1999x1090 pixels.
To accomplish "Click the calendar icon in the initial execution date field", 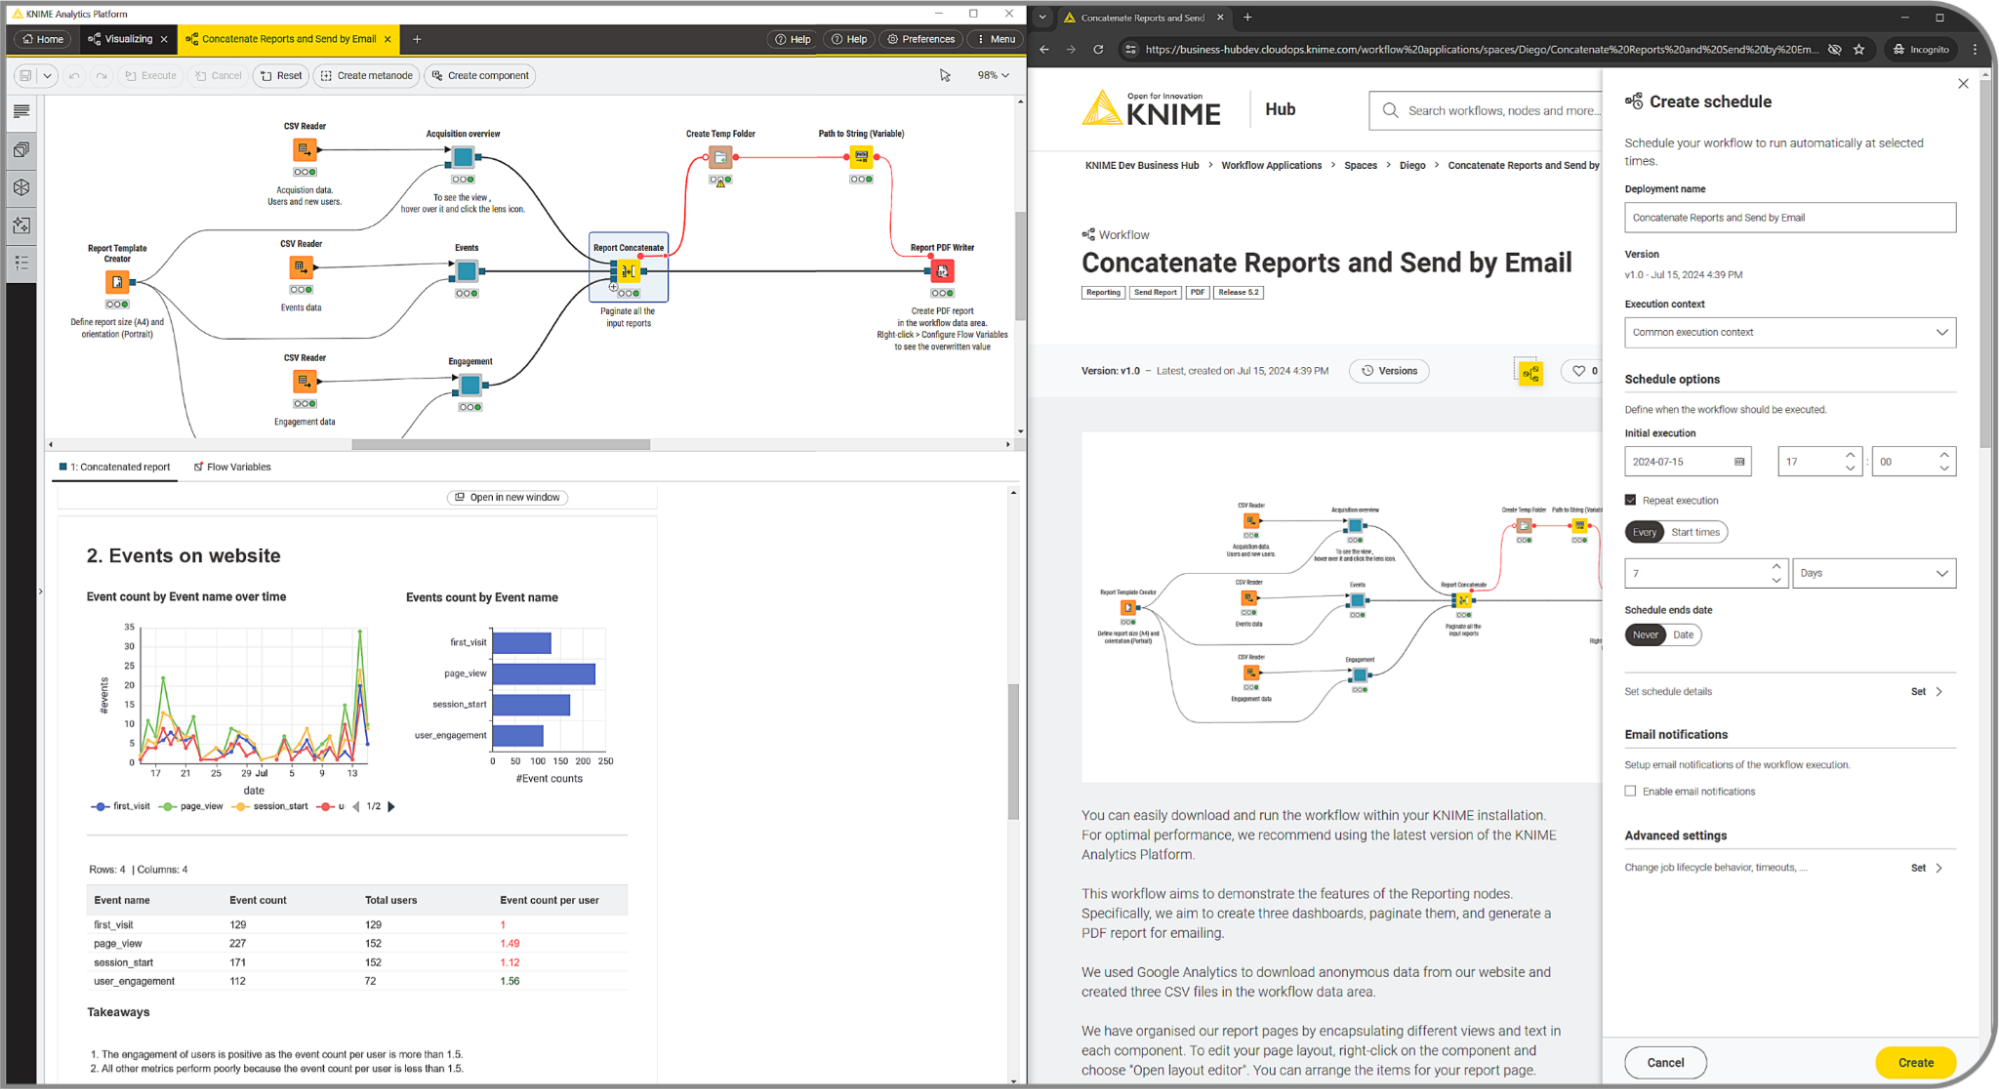I will [1738, 461].
